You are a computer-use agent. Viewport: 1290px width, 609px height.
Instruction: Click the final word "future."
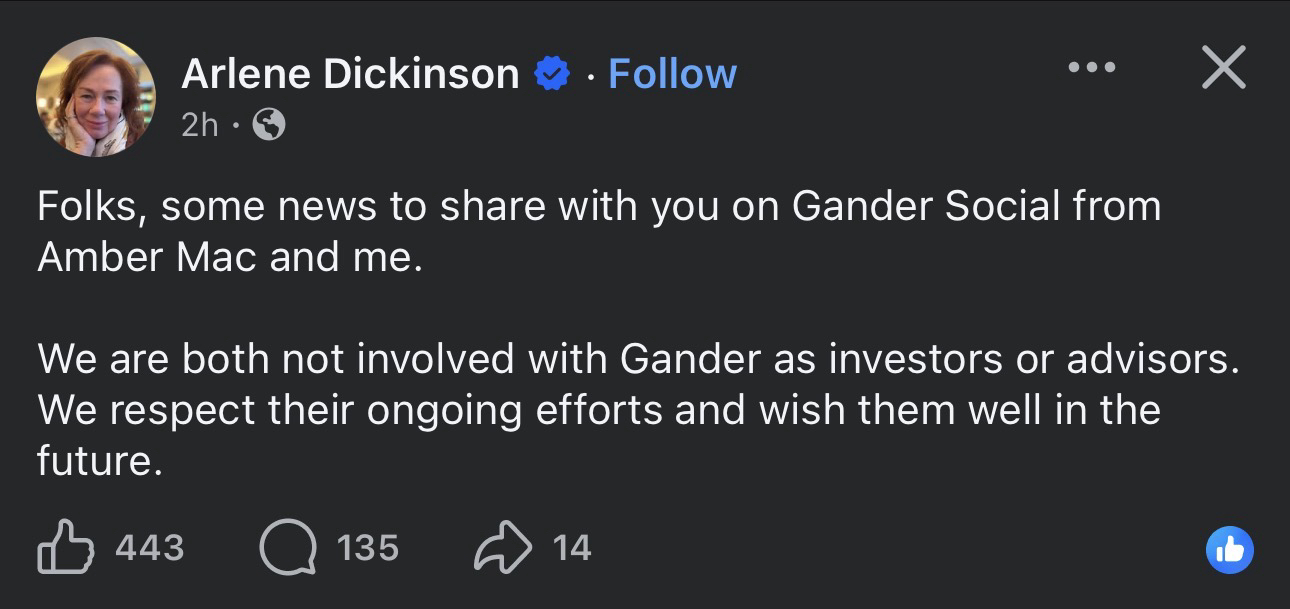tap(99, 461)
